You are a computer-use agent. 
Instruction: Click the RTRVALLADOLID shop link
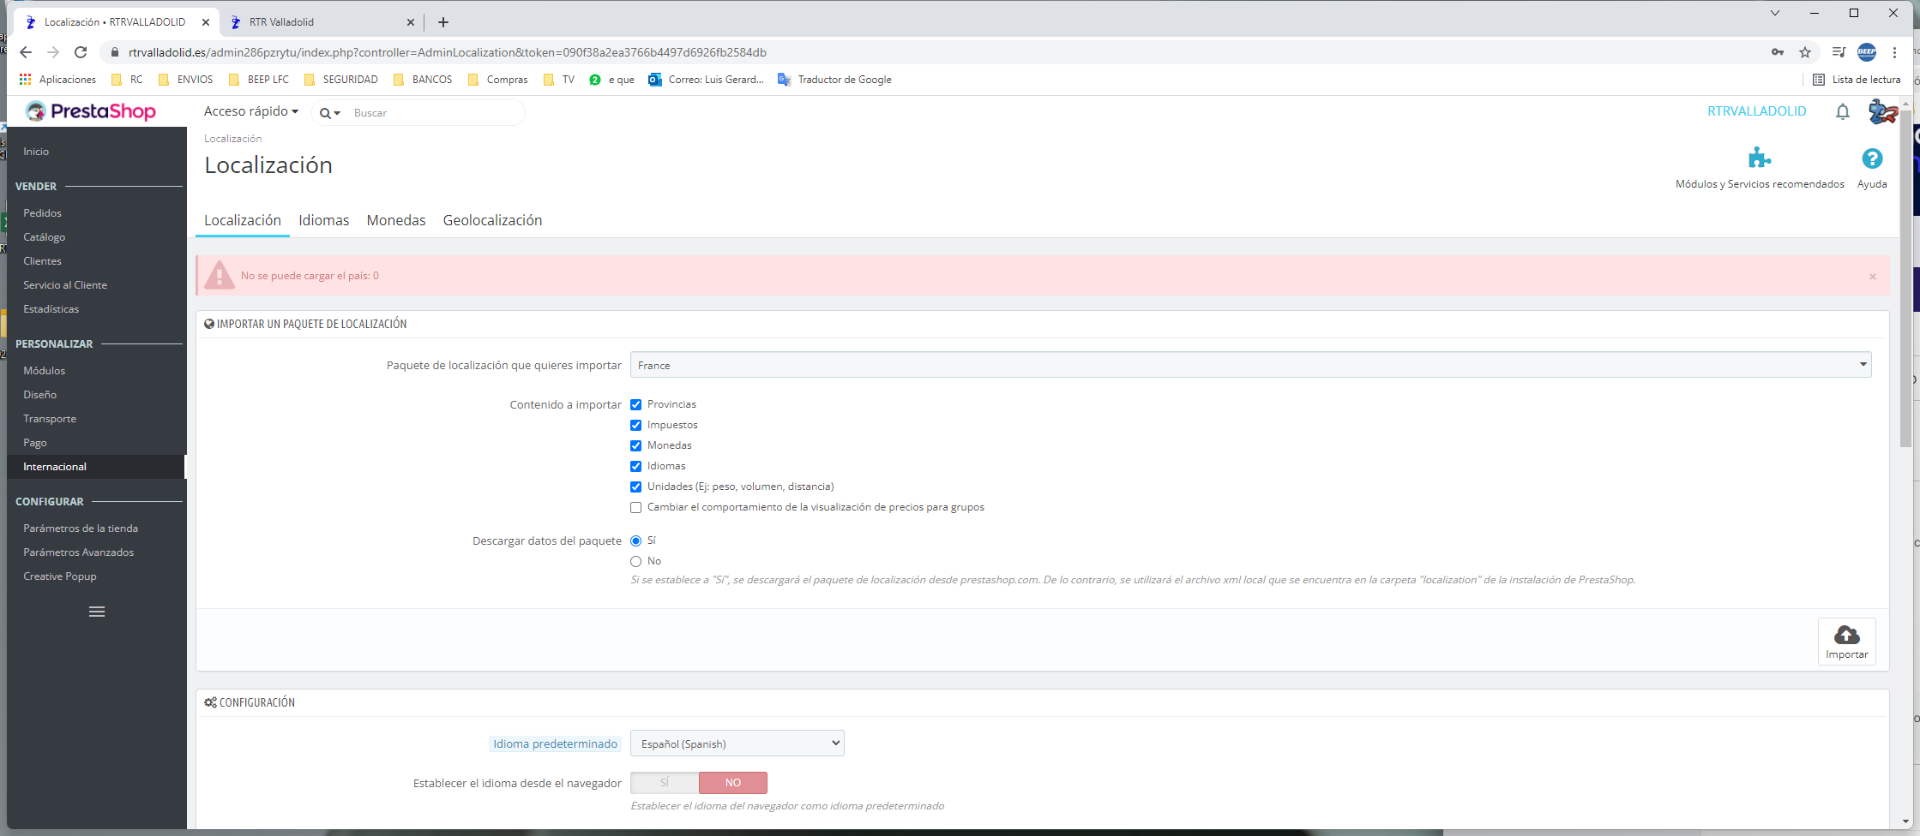[x=1756, y=111]
